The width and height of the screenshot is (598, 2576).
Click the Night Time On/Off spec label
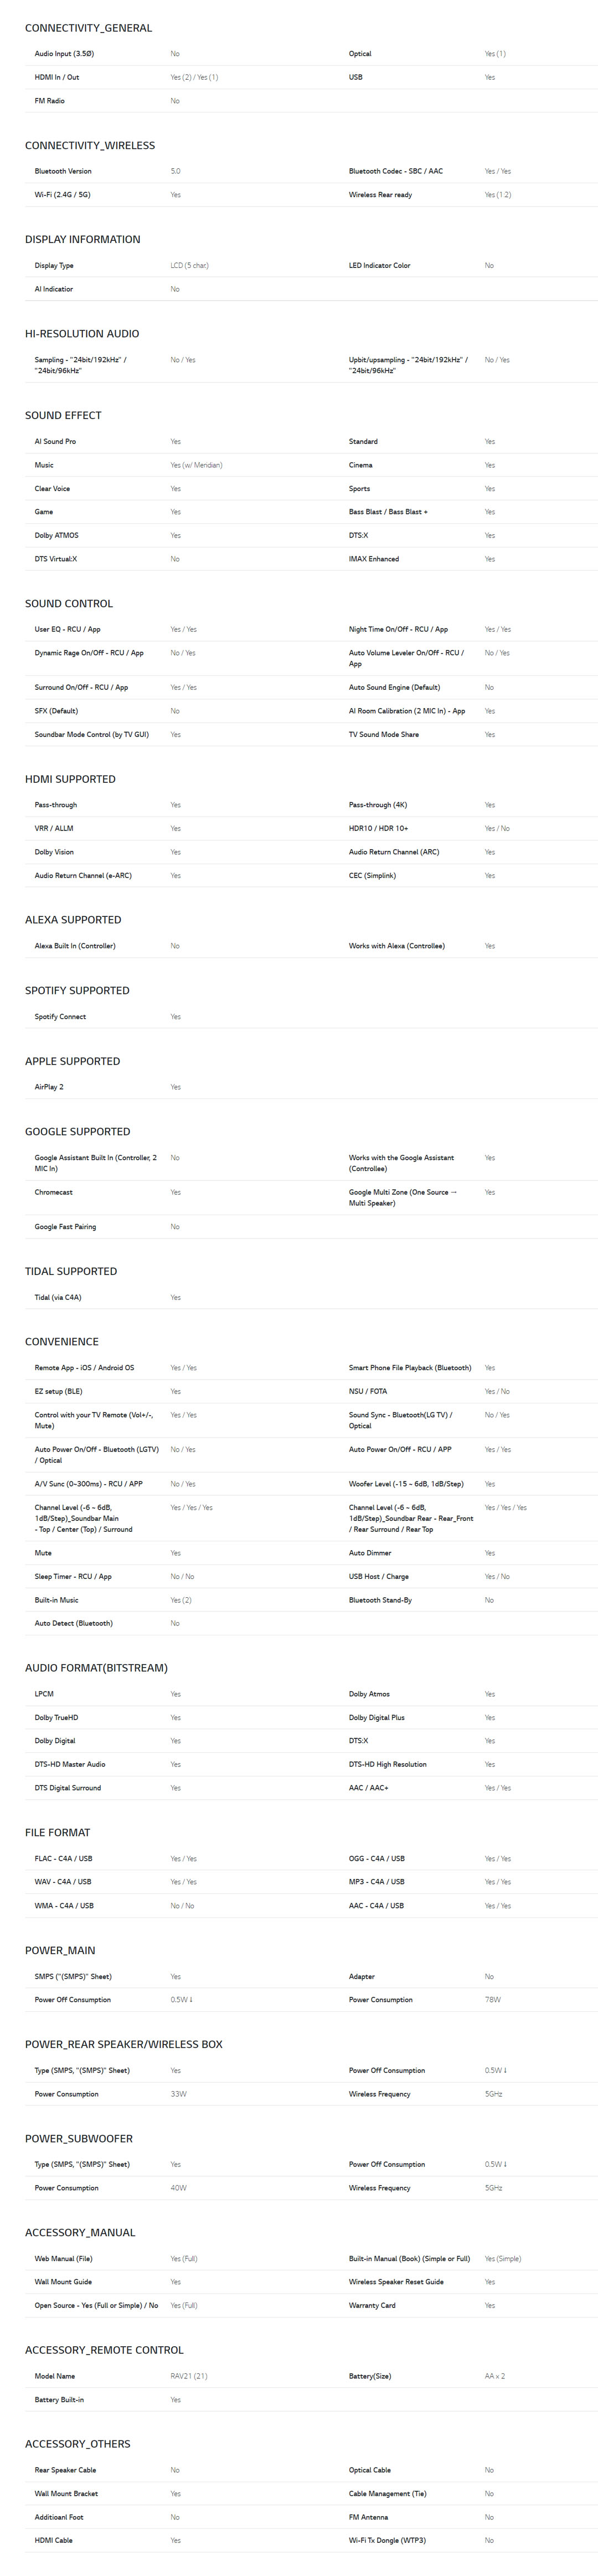pos(398,629)
